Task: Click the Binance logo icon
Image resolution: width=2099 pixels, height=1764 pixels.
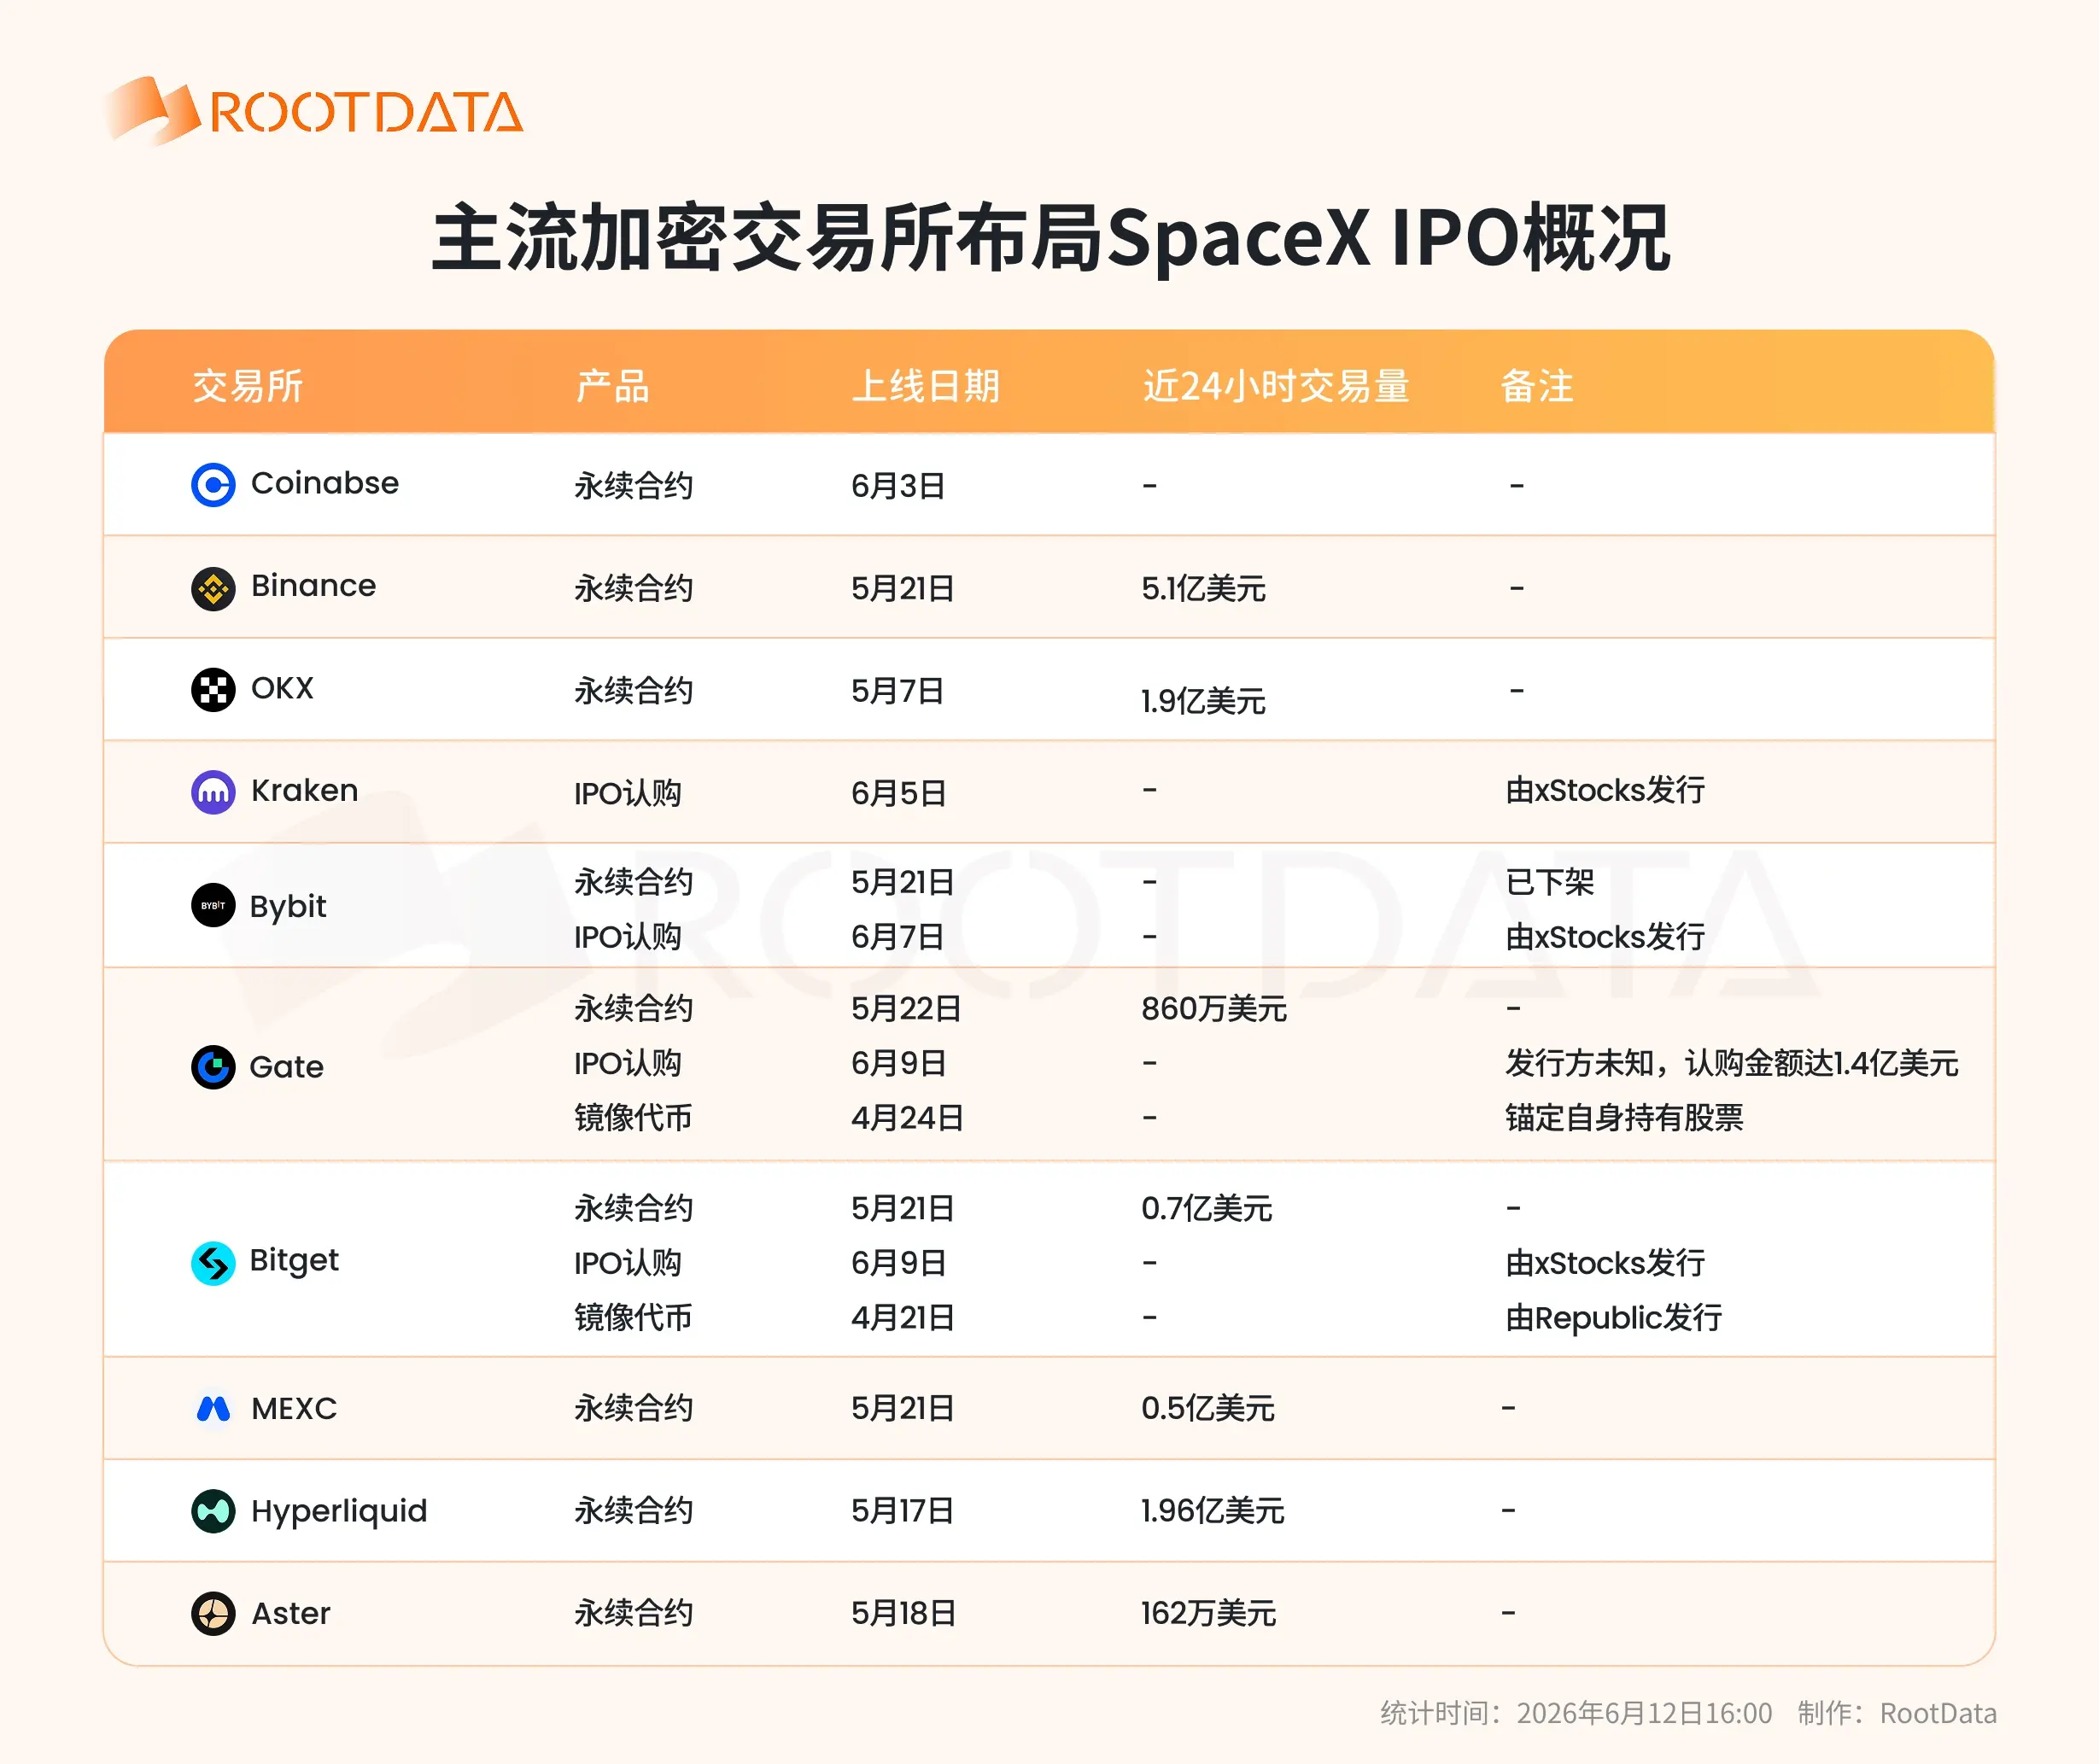Action: point(213,588)
